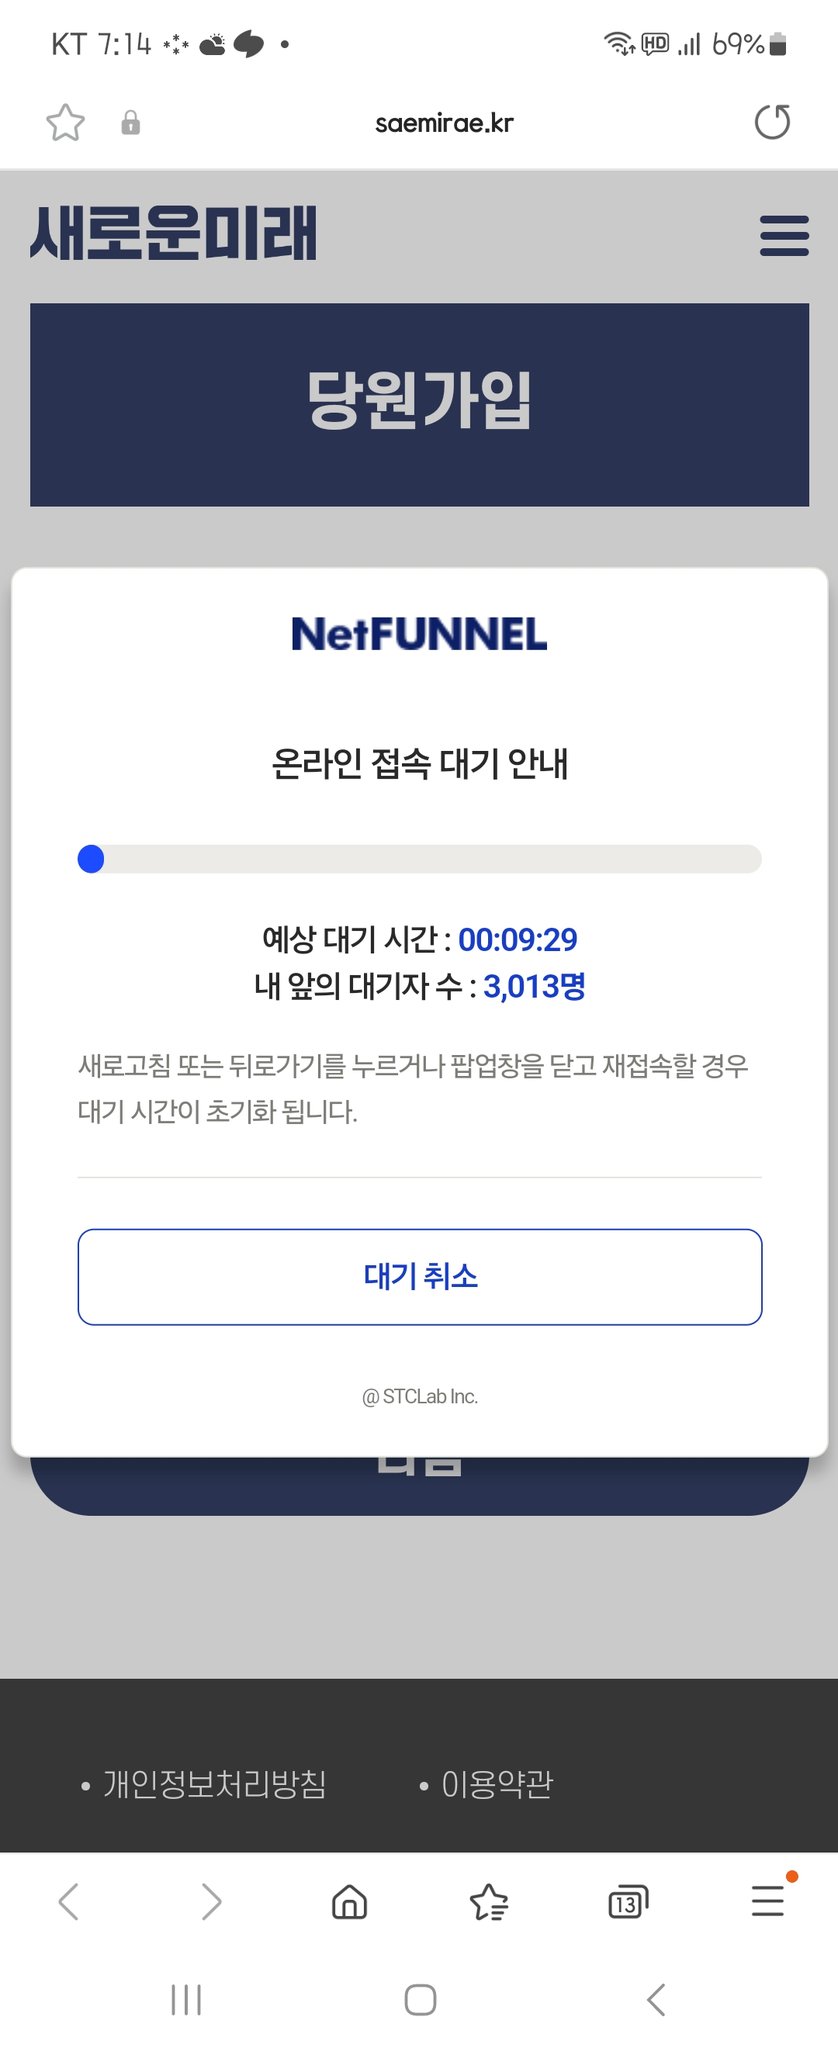
Task: Show the 13 open tabs
Action: 628,1901
